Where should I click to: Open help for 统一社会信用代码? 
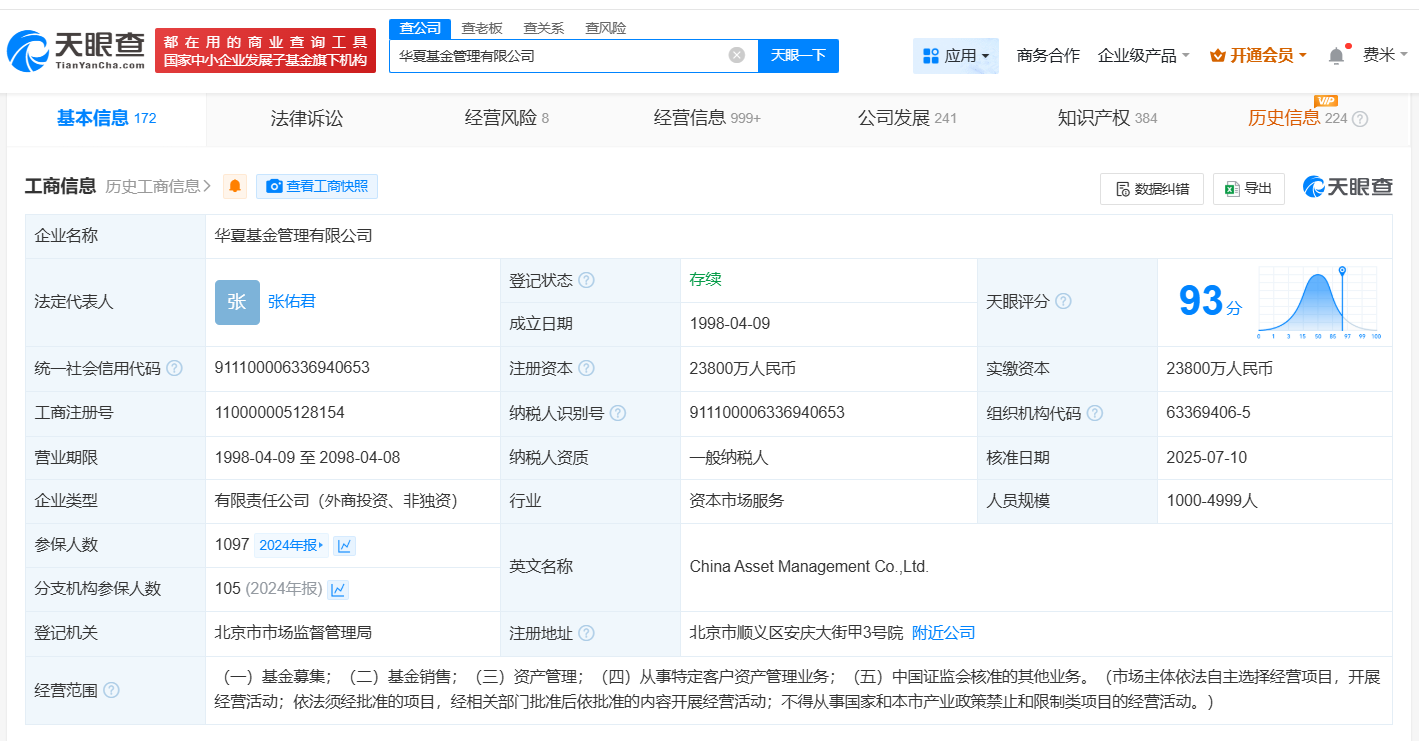pos(175,368)
